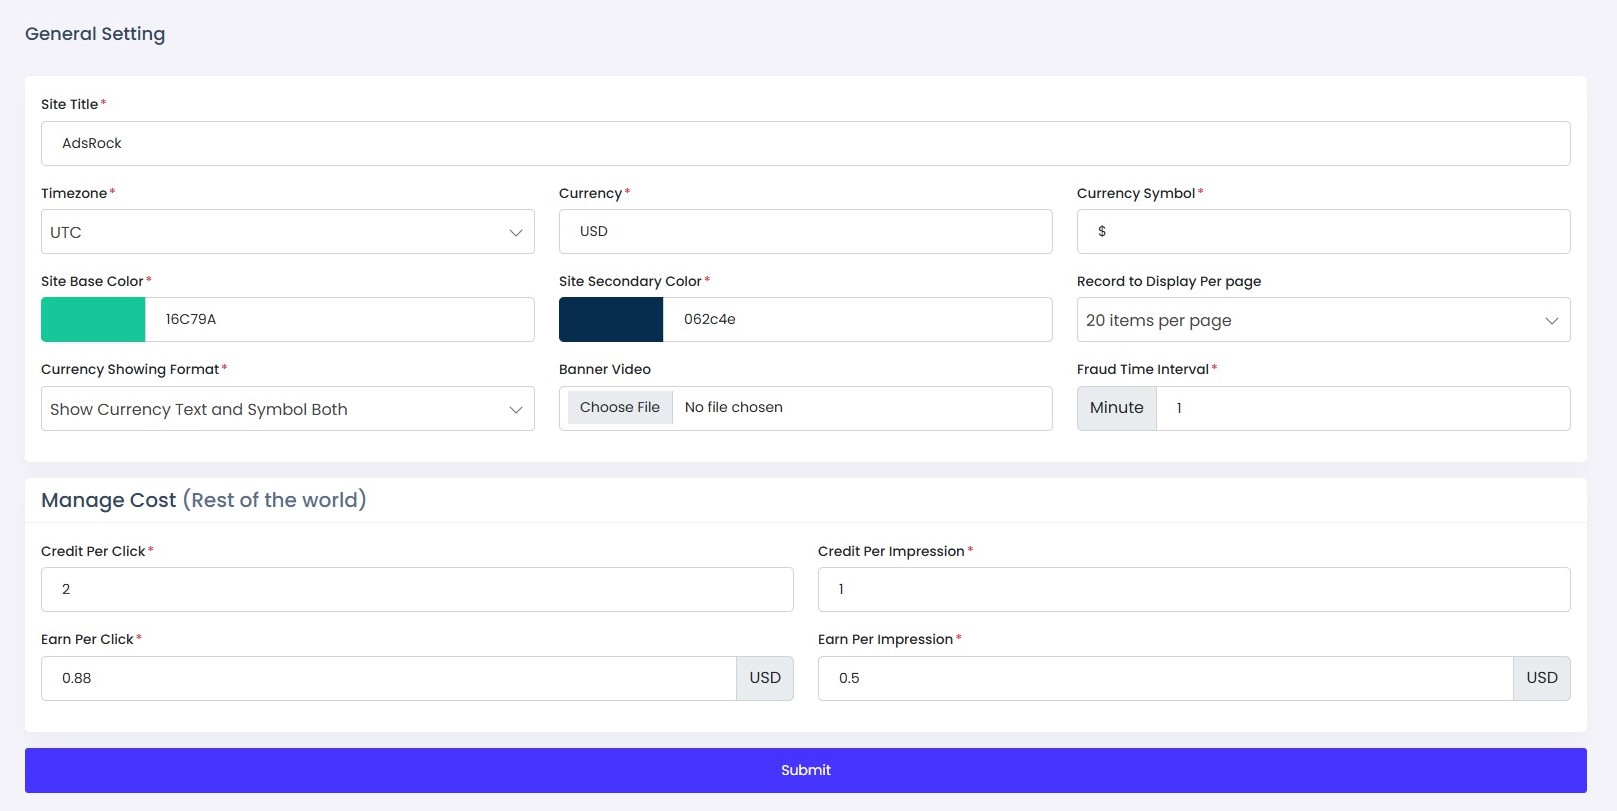The width and height of the screenshot is (1617, 811).
Task: Edit the Site Base Color hex field
Action: (x=339, y=320)
